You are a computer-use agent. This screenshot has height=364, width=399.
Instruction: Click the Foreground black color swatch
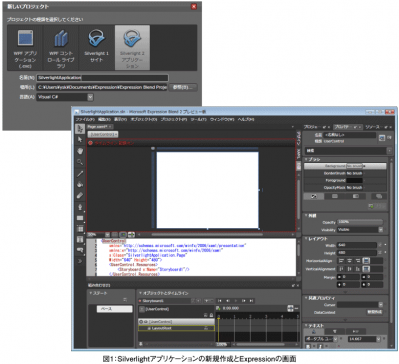[354, 180]
